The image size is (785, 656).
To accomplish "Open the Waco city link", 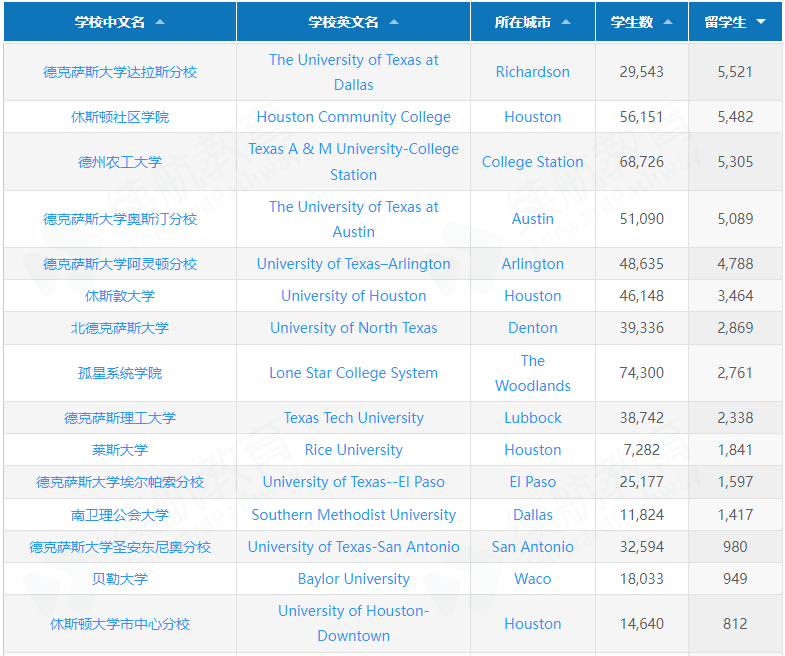I will 533,579.
